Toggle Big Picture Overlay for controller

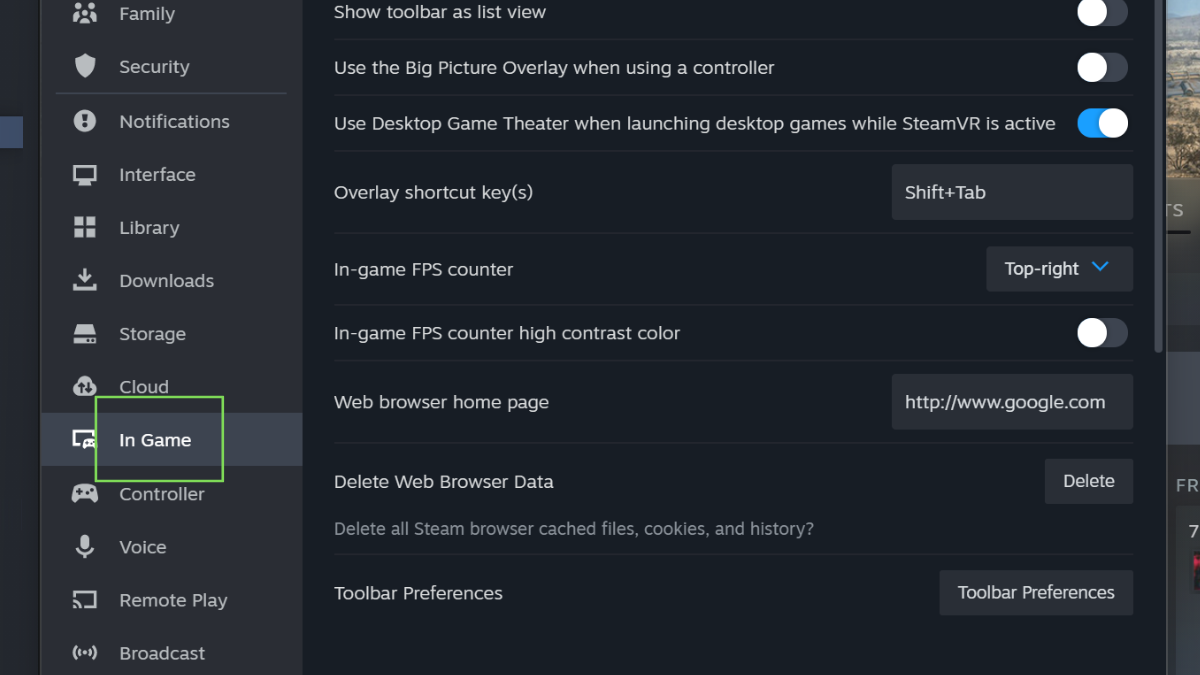[1102, 68]
